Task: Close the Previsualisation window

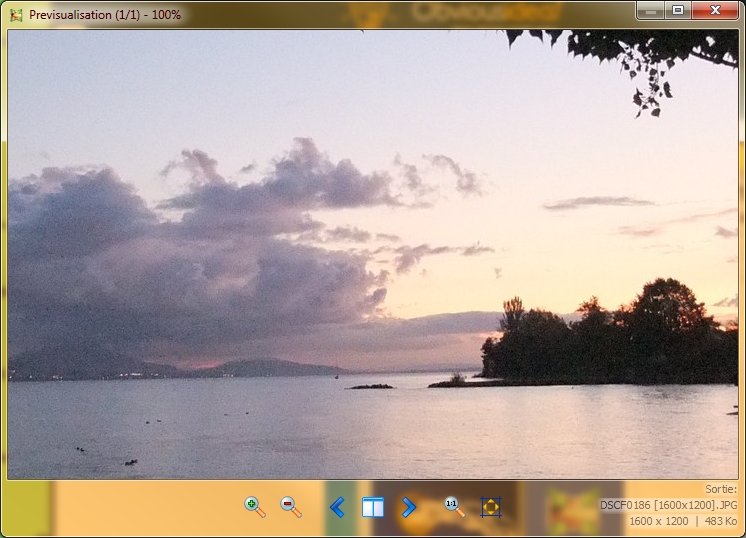Action: [x=714, y=10]
